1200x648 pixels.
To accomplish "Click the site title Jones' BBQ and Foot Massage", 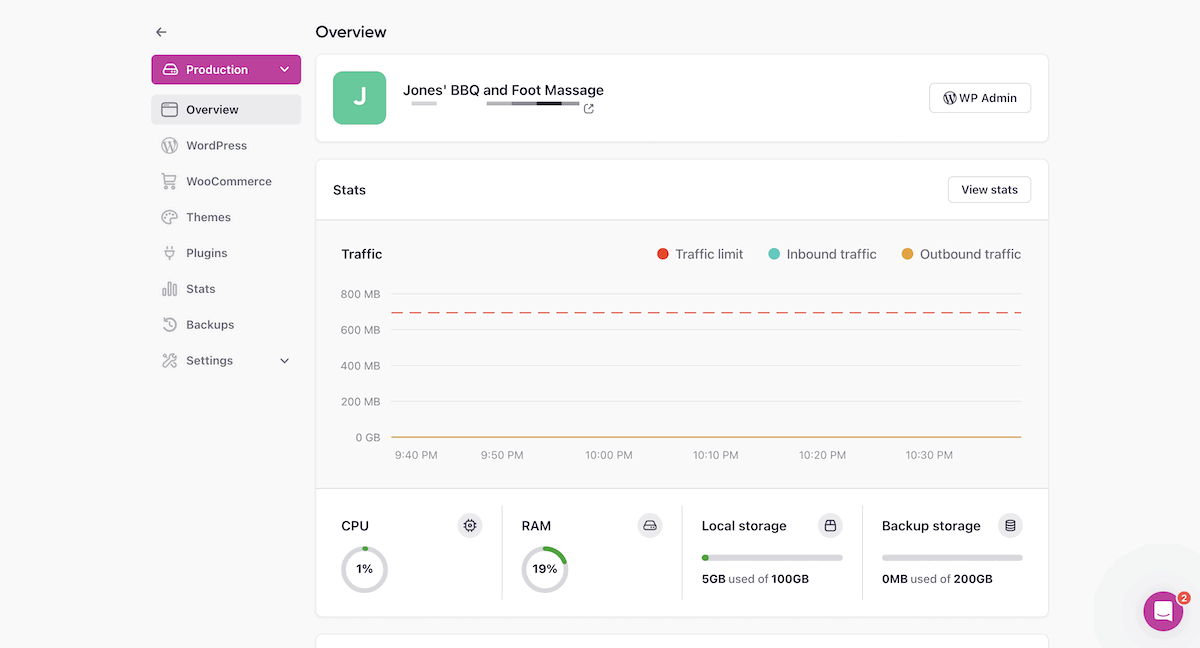I will tap(503, 90).
